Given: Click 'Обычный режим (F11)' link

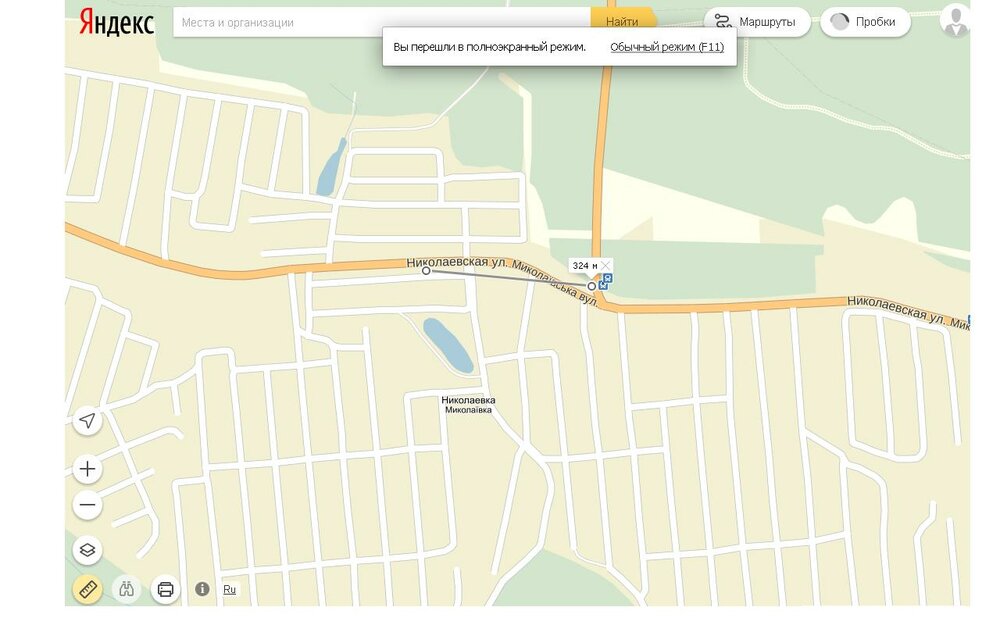Looking at the screenshot, I should tap(667, 47).
